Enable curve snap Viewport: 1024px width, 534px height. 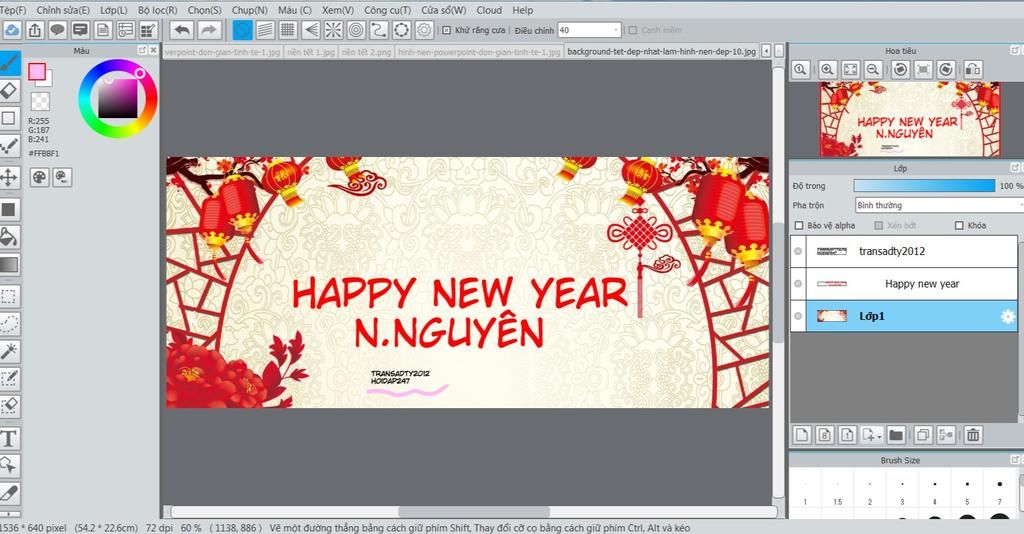(x=379, y=30)
